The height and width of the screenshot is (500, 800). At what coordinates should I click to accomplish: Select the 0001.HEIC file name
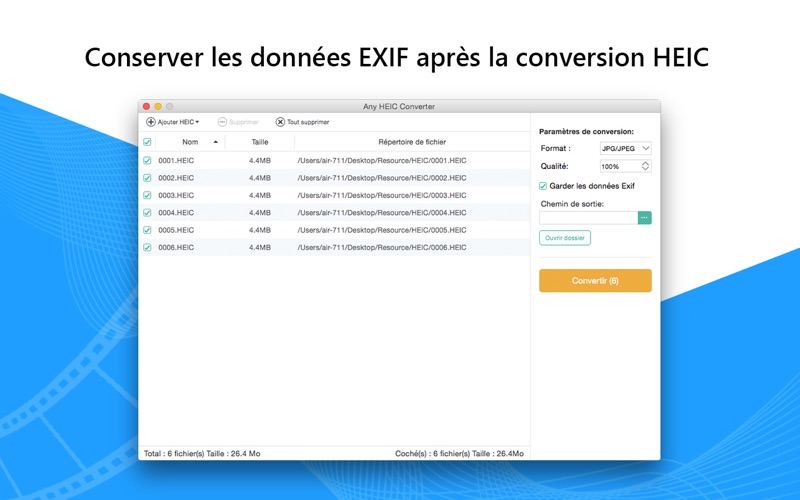pyautogui.click(x=176, y=160)
